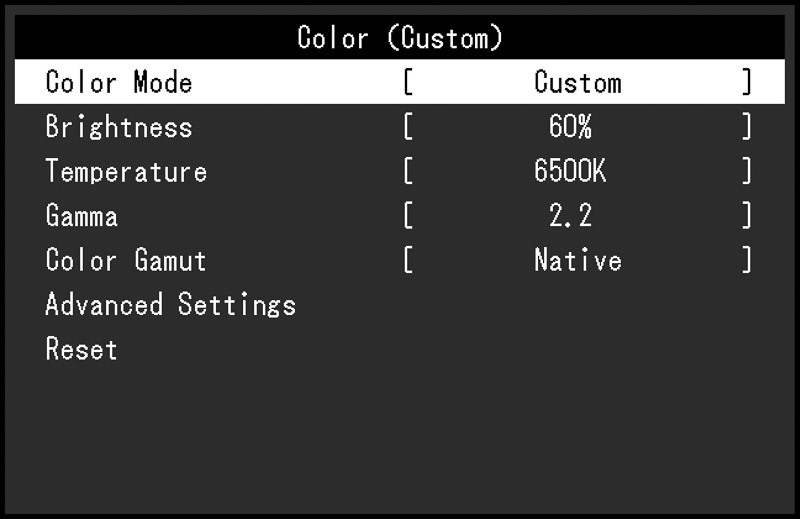Viewport: 800px width, 519px height.
Task: Click the Custom value for Color Mode
Action: tap(577, 82)
